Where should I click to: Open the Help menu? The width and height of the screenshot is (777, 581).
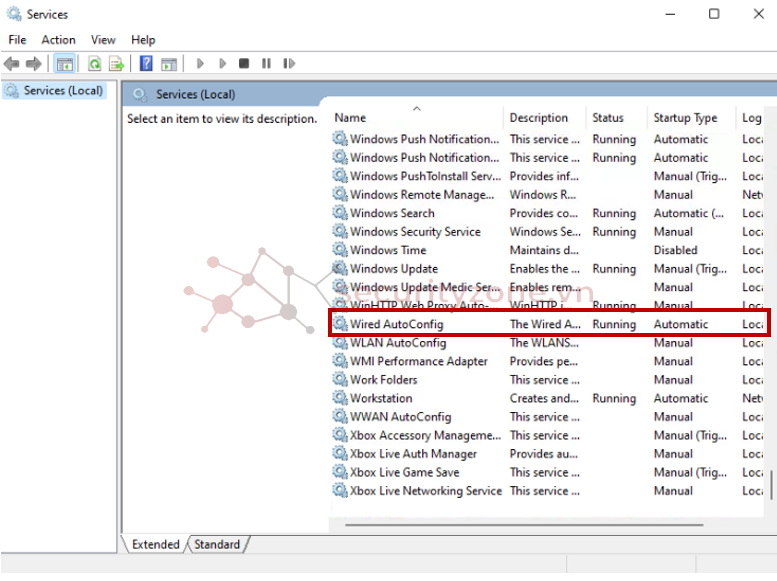pos(143,40)
